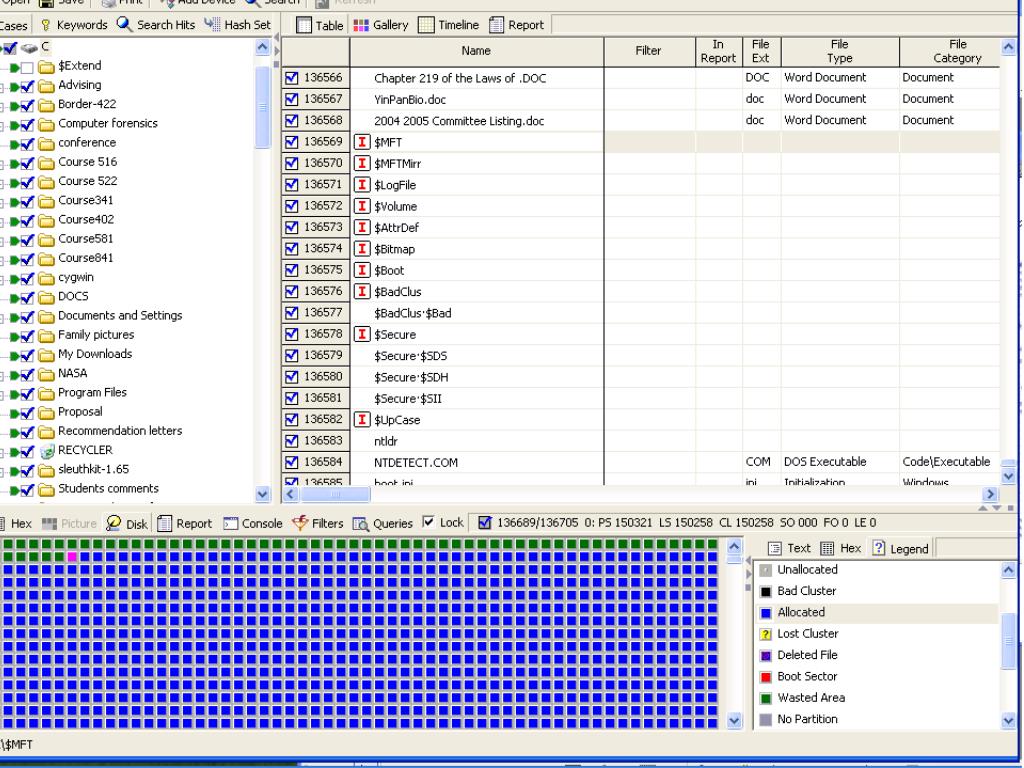
Task: Click the red icon beside $MFTMirr
Action: 362,163
